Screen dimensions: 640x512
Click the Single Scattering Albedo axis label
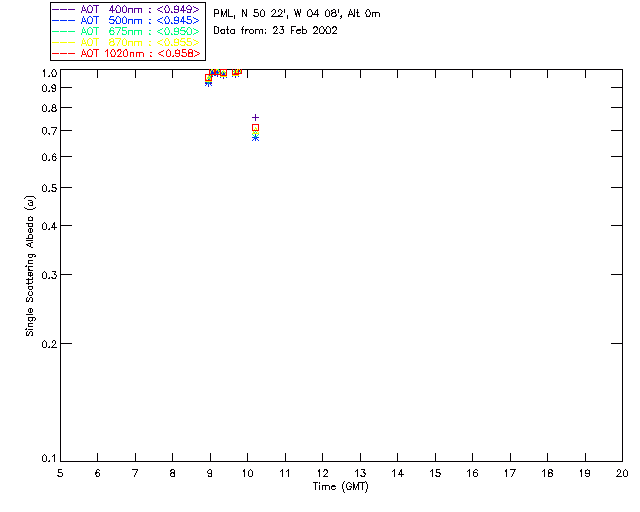click(30, 266)
